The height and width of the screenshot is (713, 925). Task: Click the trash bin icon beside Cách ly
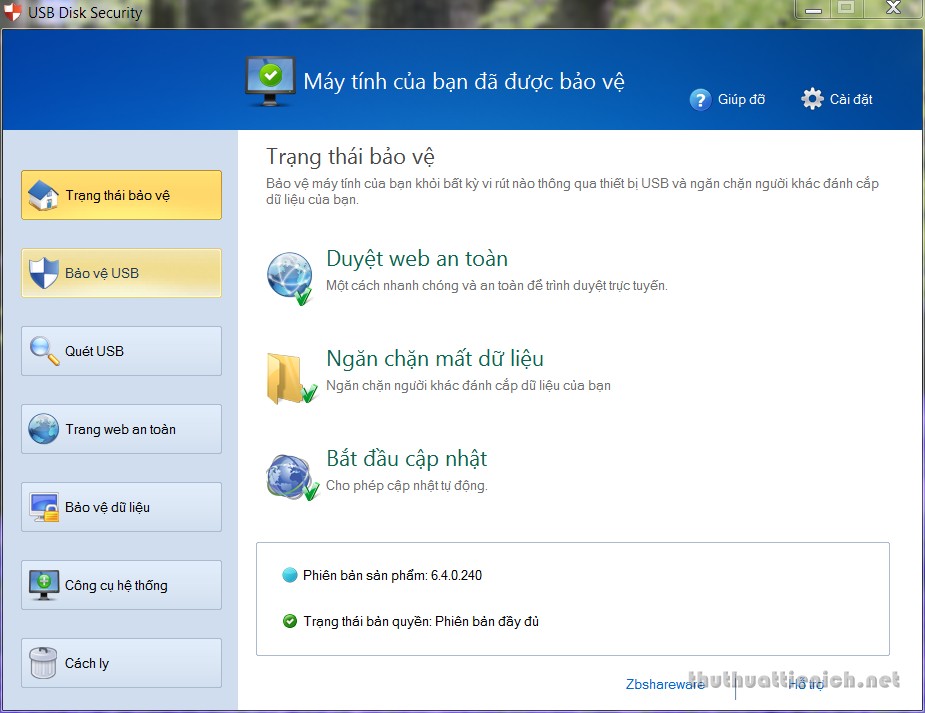43,663
